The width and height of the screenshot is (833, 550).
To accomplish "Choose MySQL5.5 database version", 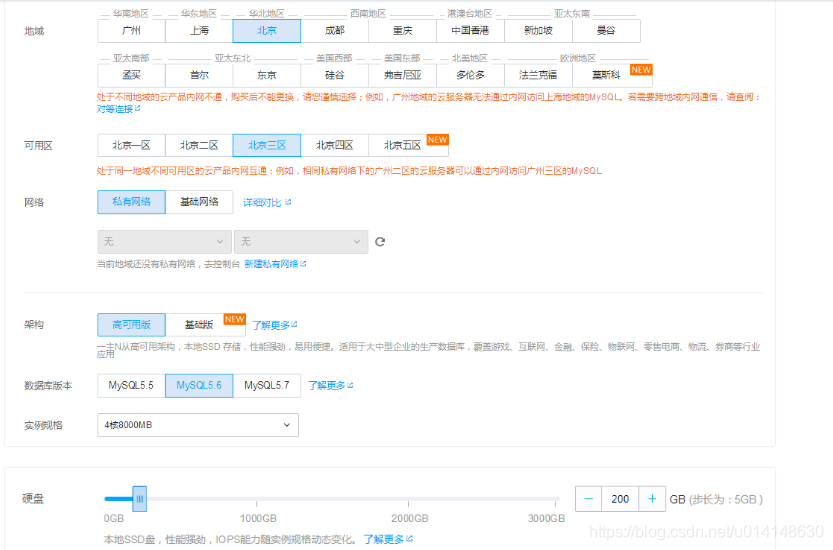I will click(131, 386).
